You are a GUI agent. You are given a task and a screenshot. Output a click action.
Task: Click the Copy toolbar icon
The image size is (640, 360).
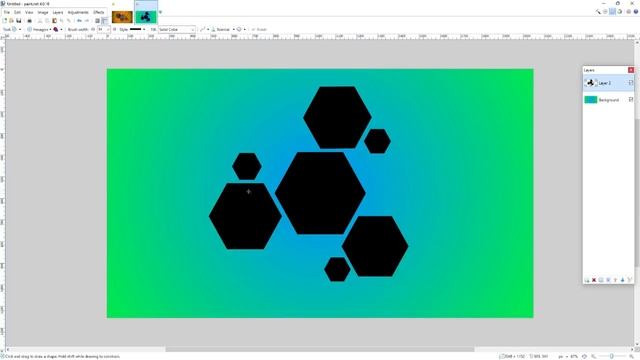tap(47, 20)
